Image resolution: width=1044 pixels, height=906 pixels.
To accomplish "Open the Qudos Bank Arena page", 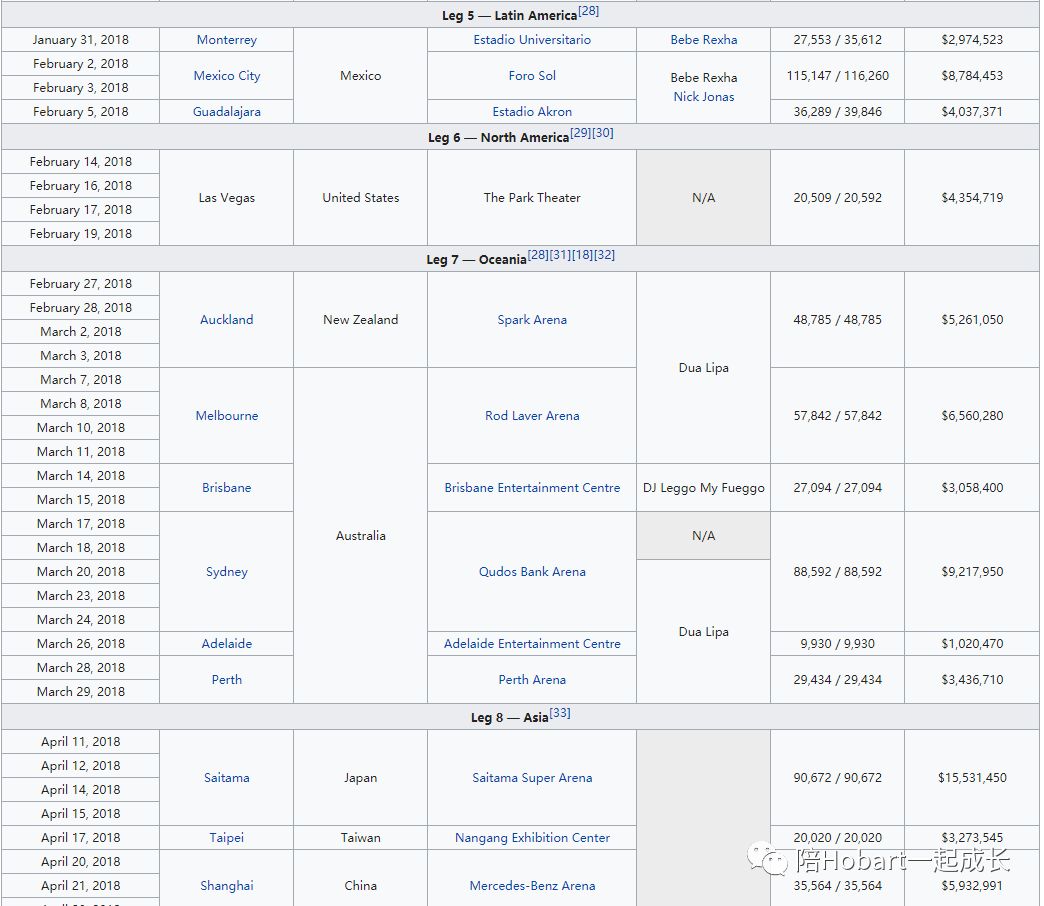I will pos(532,572).
